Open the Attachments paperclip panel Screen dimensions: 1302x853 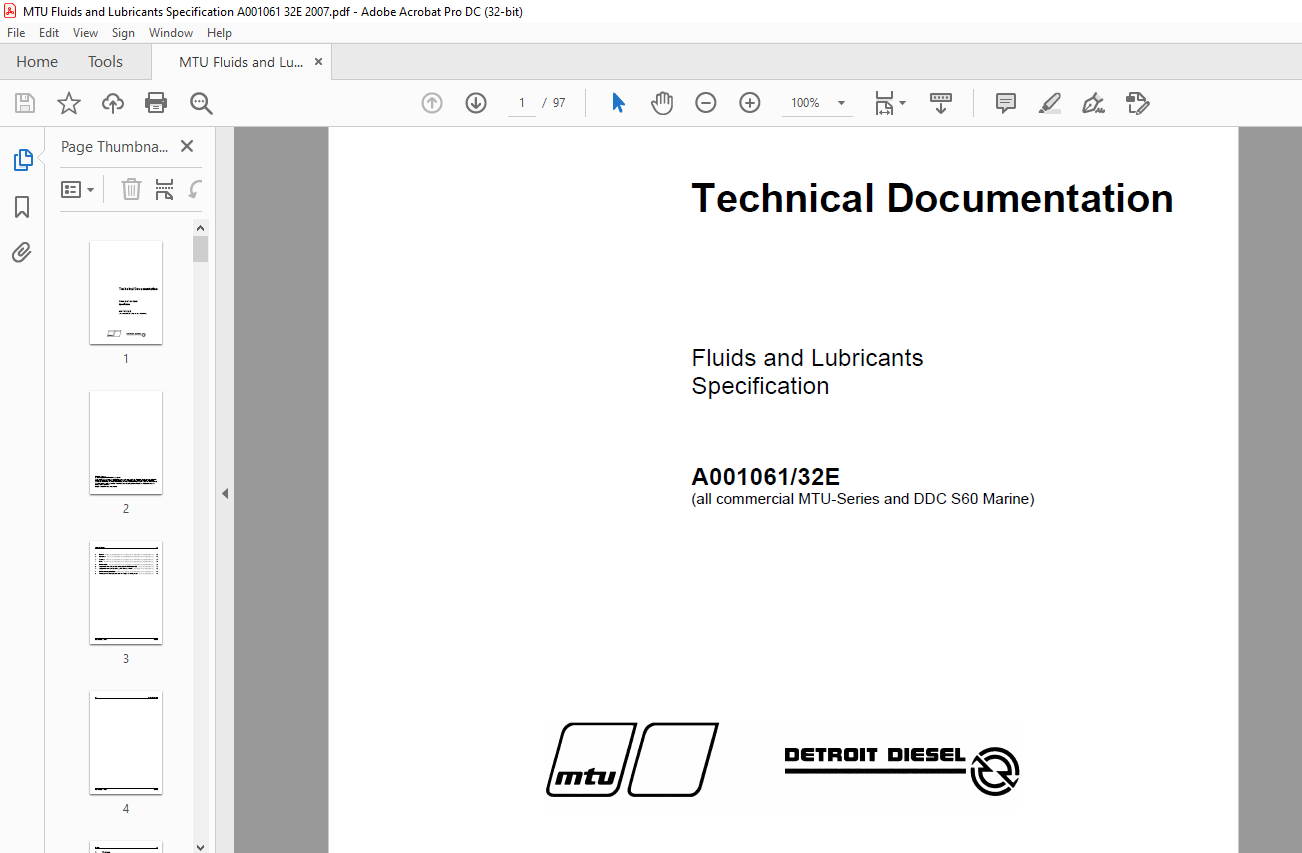22,252
